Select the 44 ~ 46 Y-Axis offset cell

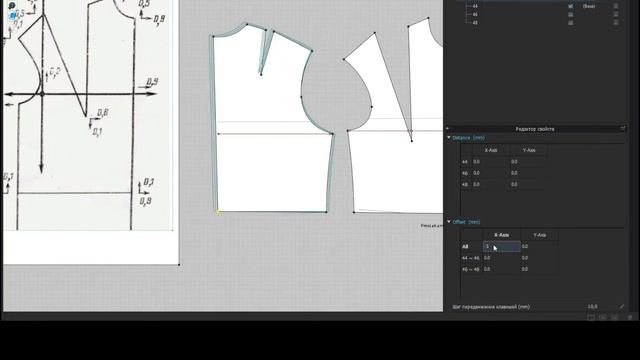(x=539, y=258)
